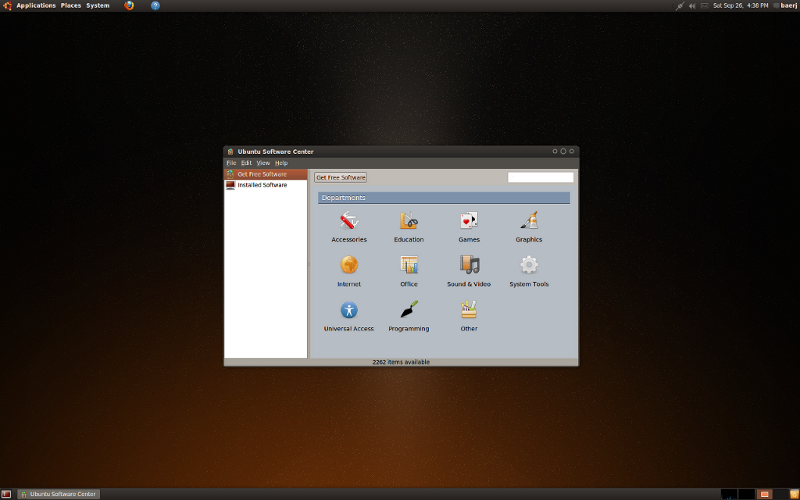Image resolution: width=800 pixels, height=500 pixels.
Task: Click the Get Free Software breadcrumb button
Action: pyautogui.click(x=340, y=178)
